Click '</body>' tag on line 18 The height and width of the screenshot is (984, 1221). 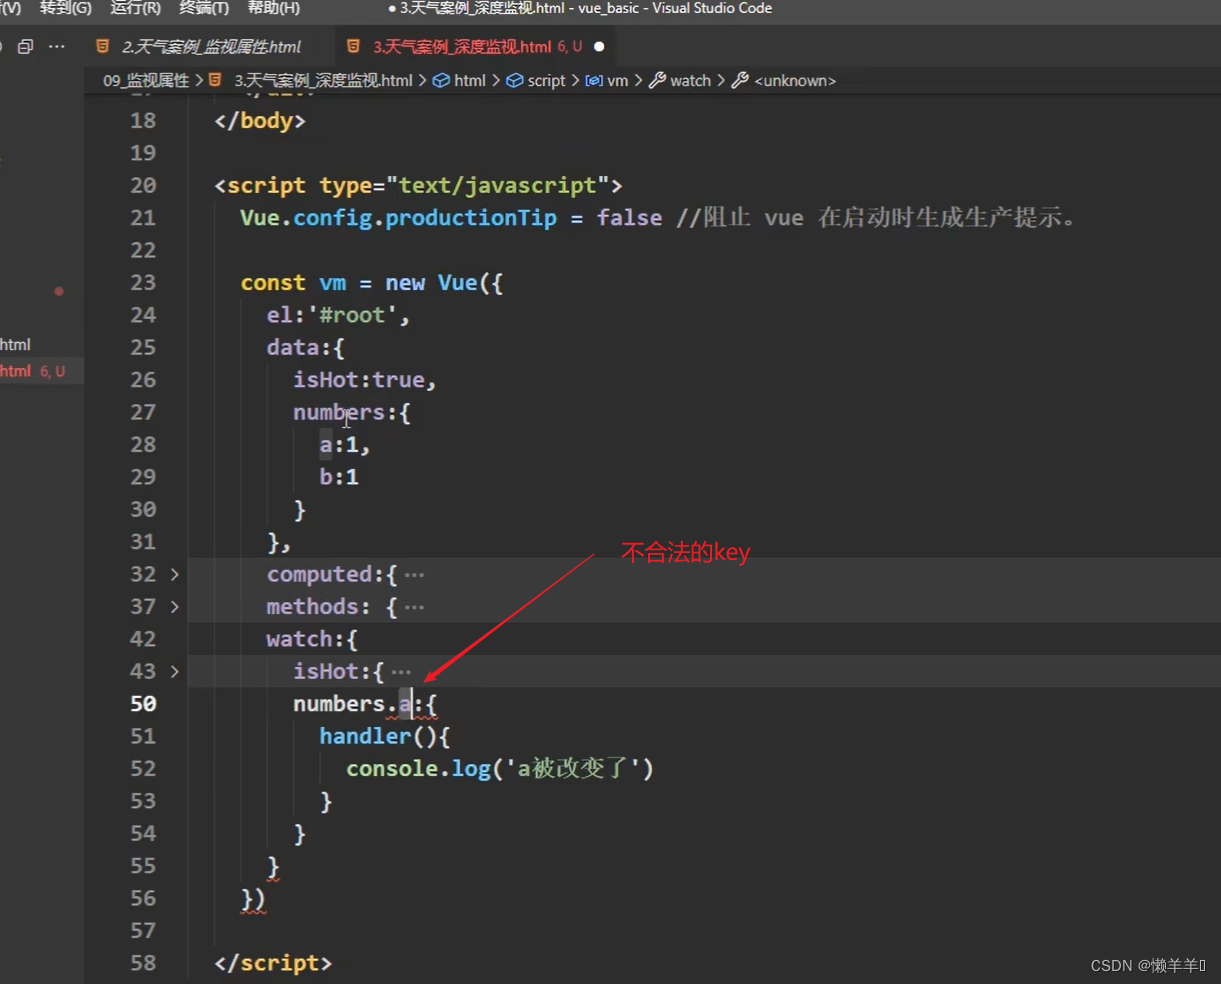pos(260,121)
